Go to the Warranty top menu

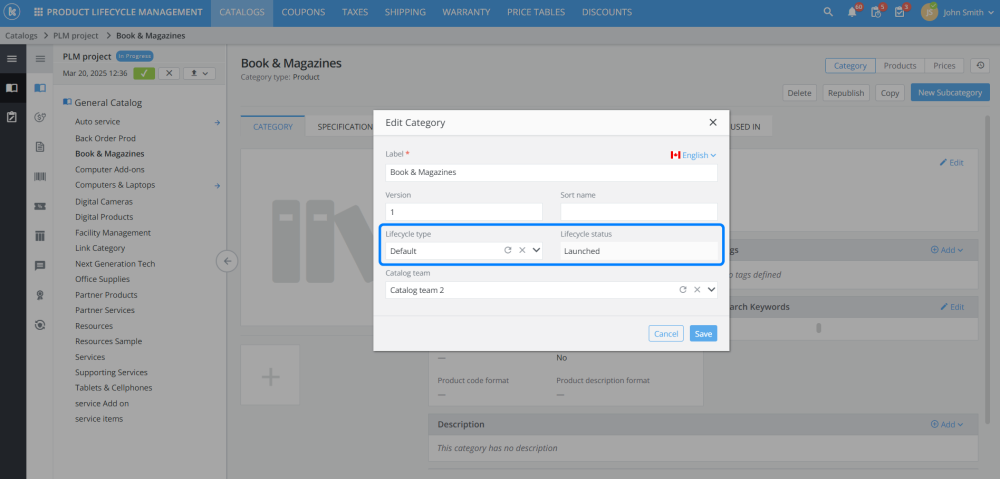[466, 12]
